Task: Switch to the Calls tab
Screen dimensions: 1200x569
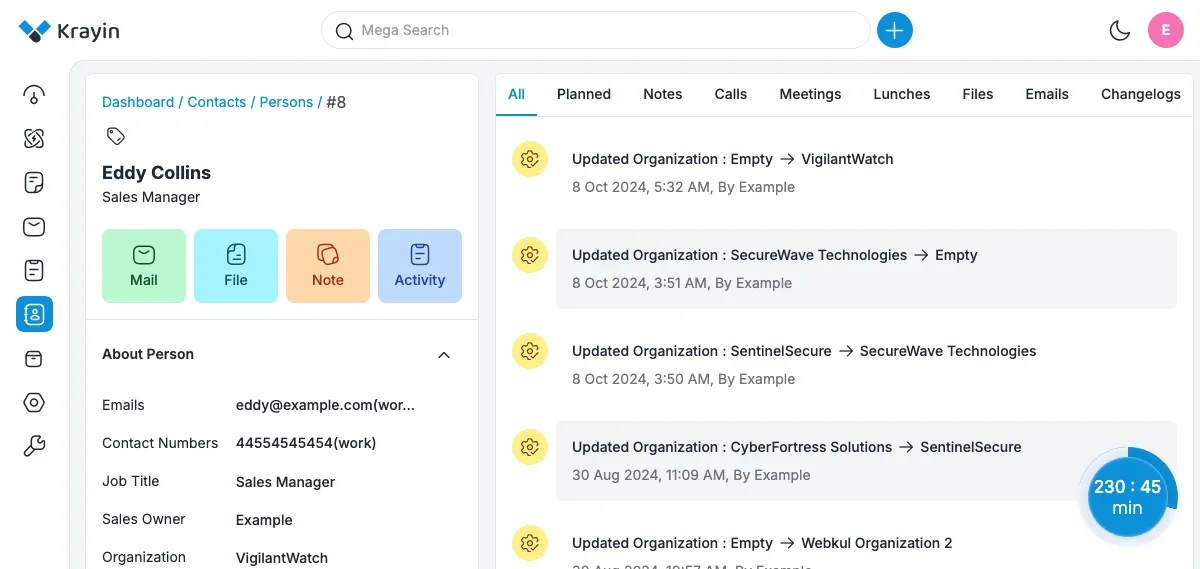Action: pyautogui.click(x=730, y=94)
